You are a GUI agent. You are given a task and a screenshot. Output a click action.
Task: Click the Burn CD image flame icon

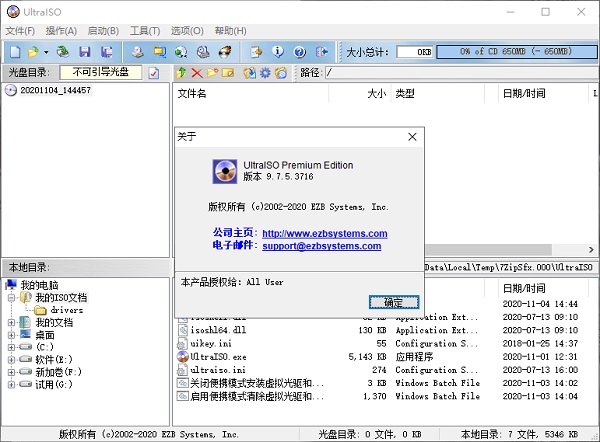226,51
